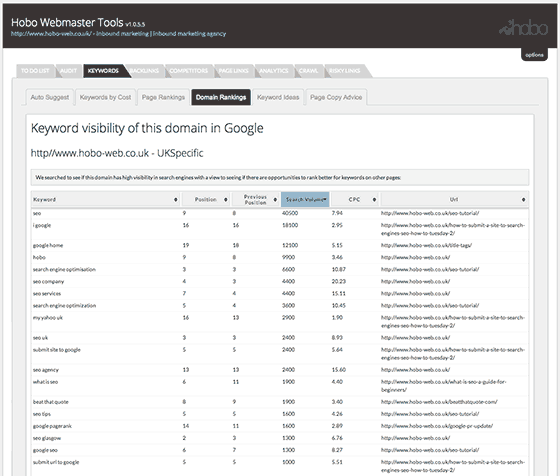
Task: Open the PAGE LINKS tab
Action: pyautogui.click(x=234, y=71)
